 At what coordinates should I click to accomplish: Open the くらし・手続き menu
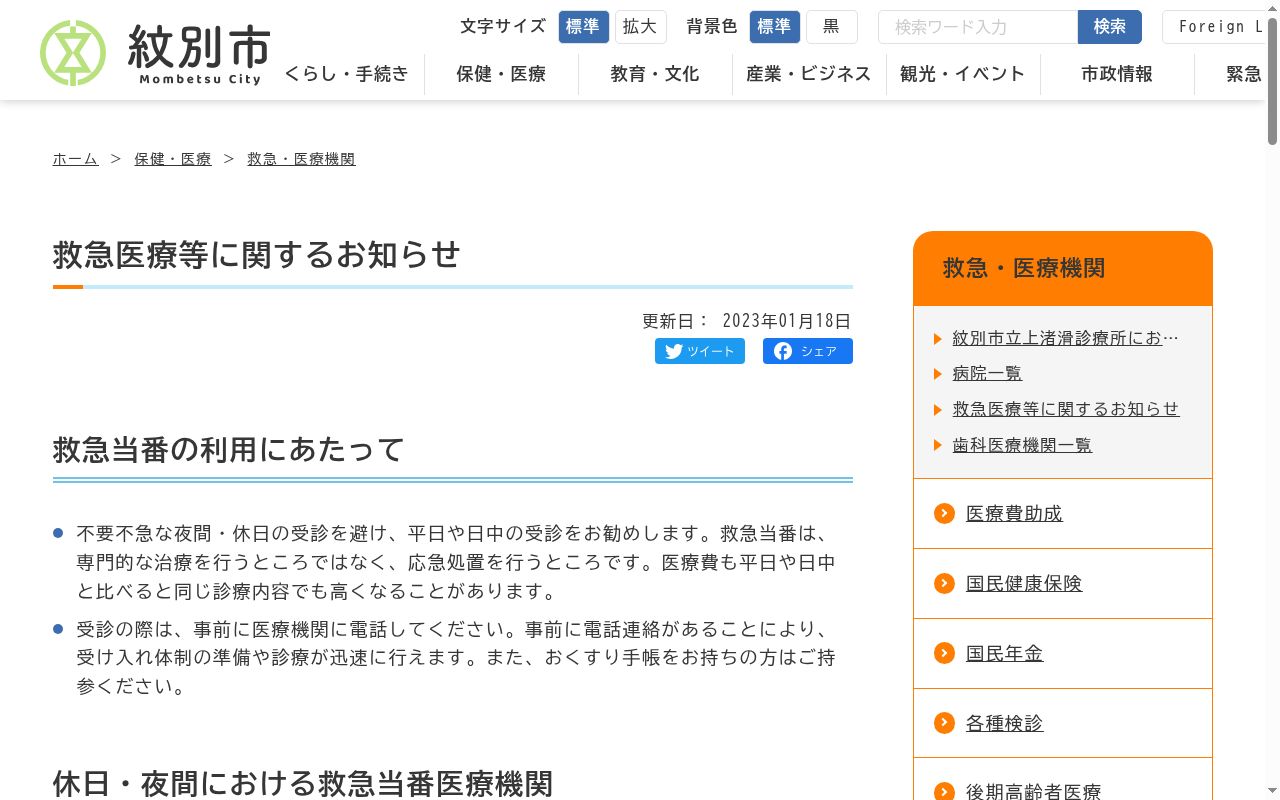347,74
